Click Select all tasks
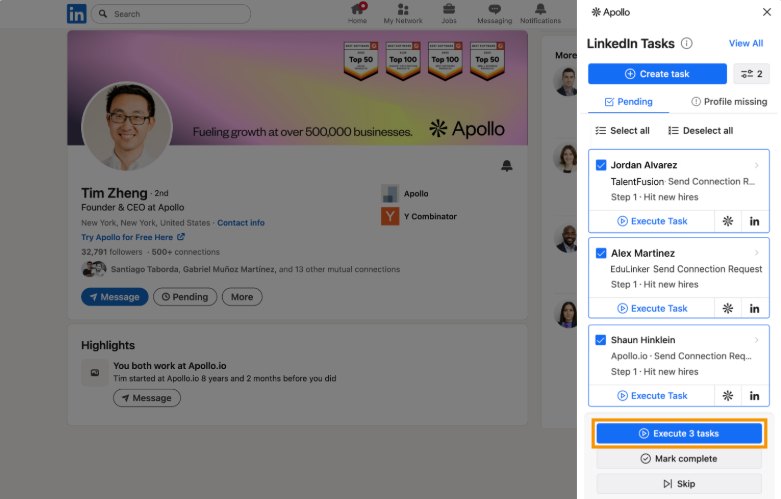This screenshot has width=781, height=499. click(x=623, y=130)
